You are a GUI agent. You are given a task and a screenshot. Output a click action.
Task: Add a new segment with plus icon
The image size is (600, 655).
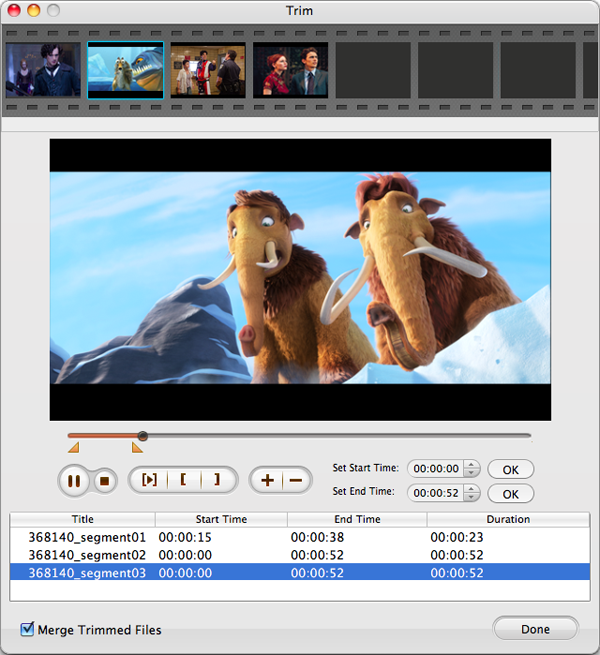(267, 480)
